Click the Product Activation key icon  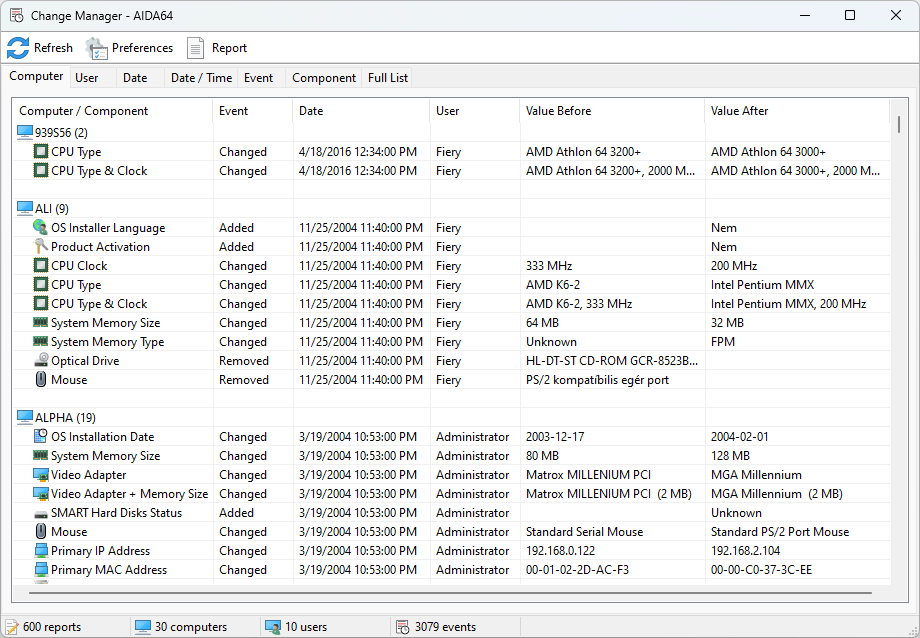(41, 247)
